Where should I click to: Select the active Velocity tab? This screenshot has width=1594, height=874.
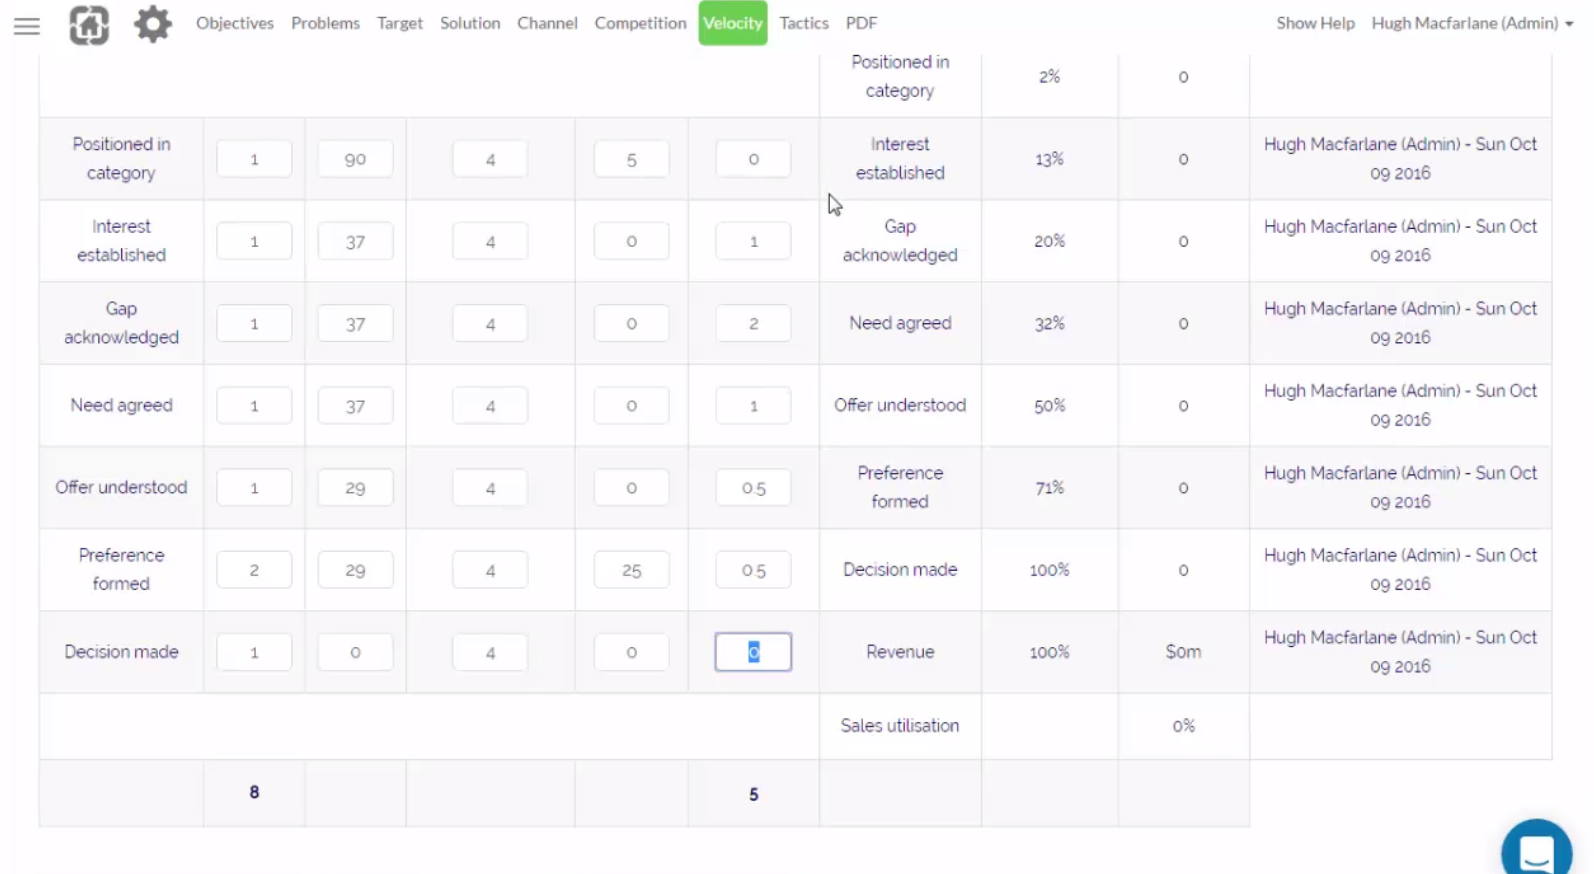point(733,23)
